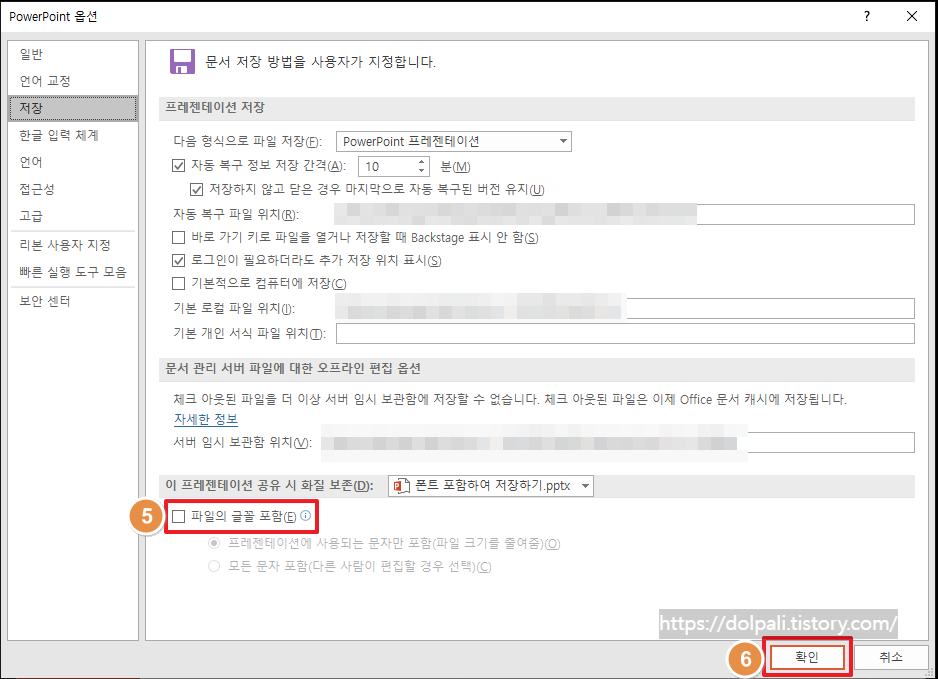Click PowerPoint file icon in 화질 보존 dropdown
The image size is (938, 679).
click(401, 486)
